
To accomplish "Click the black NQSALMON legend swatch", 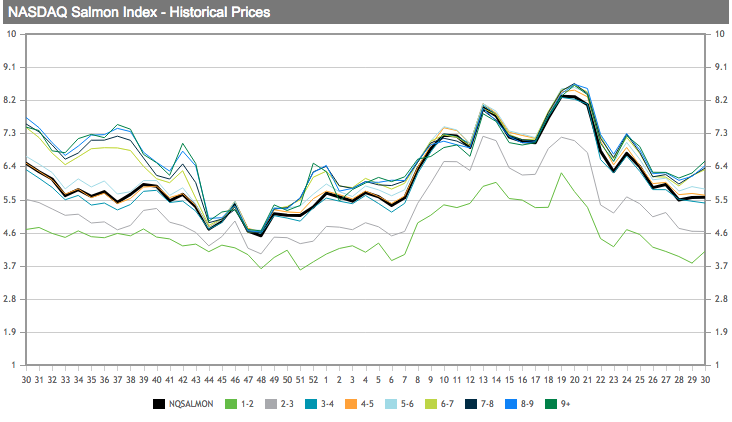I will coord(159,404).
